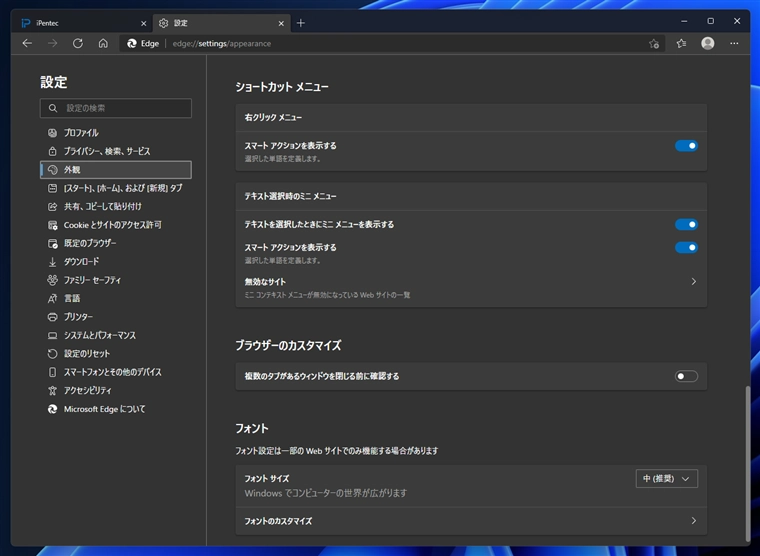
Task: Toggle right-click menu スマート アクションを表示する
Action: (x=686, y=146)
